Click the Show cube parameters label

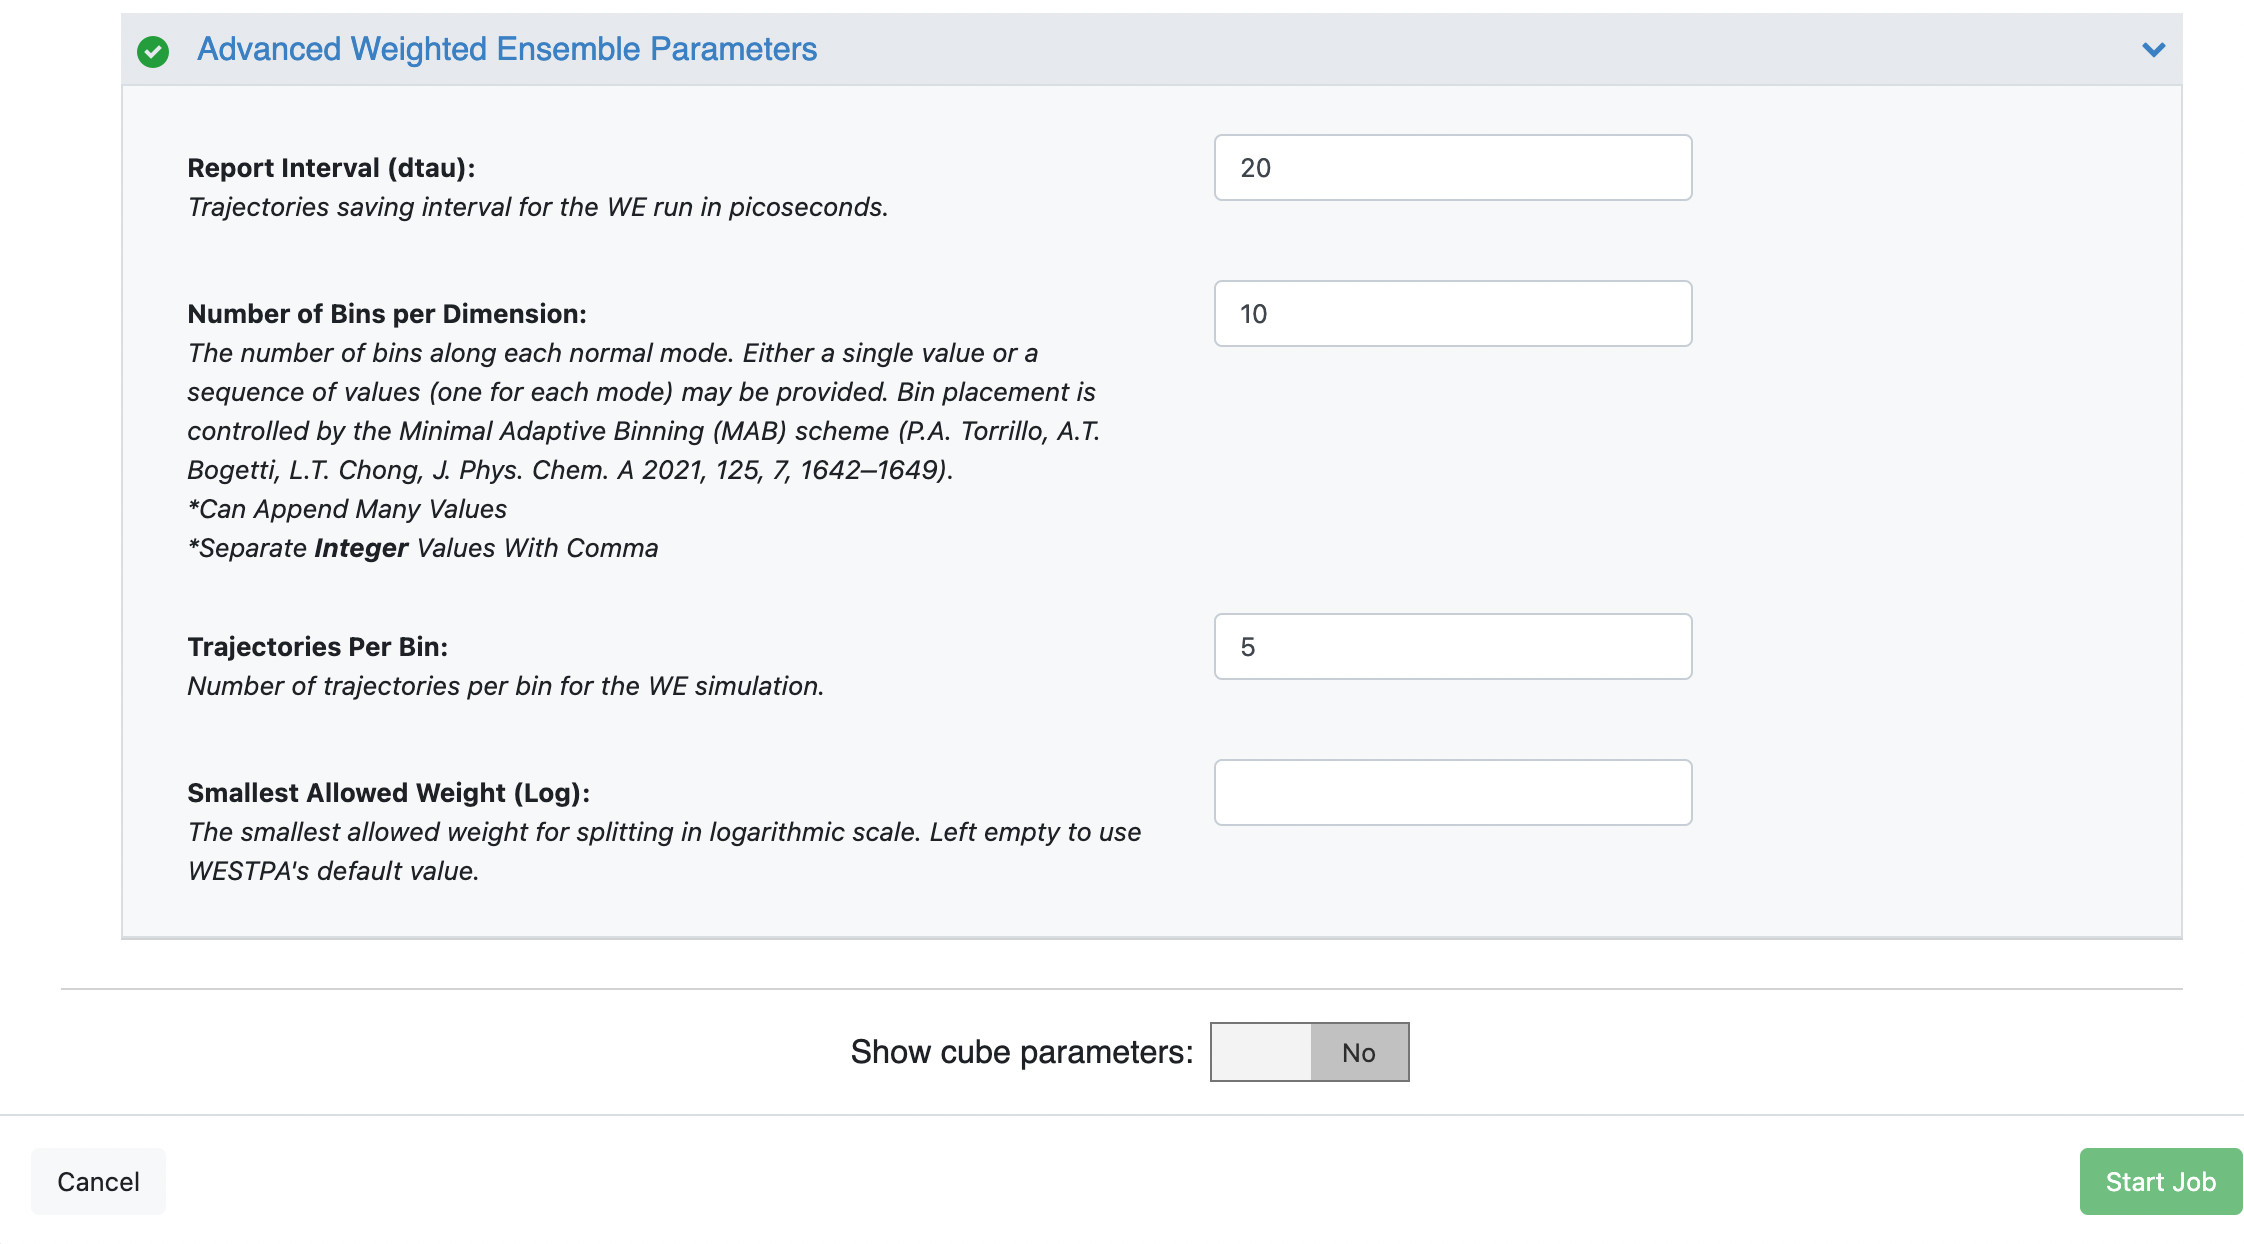[x=1019, y=1051]
